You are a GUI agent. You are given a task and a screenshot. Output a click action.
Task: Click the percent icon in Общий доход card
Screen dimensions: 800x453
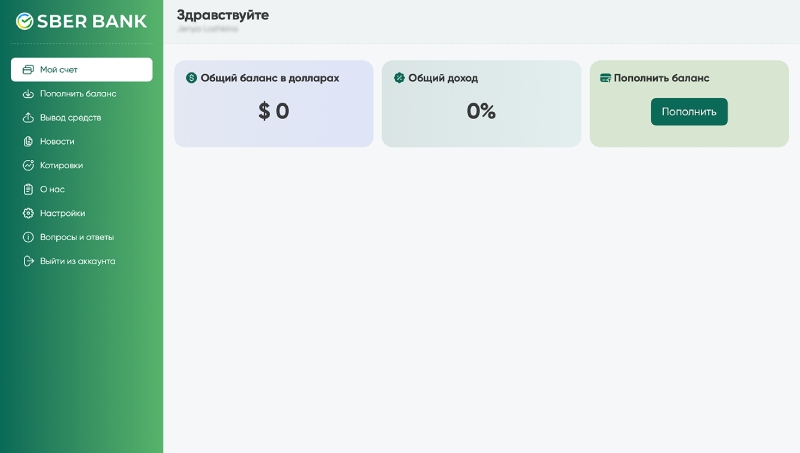coord(399,78)
